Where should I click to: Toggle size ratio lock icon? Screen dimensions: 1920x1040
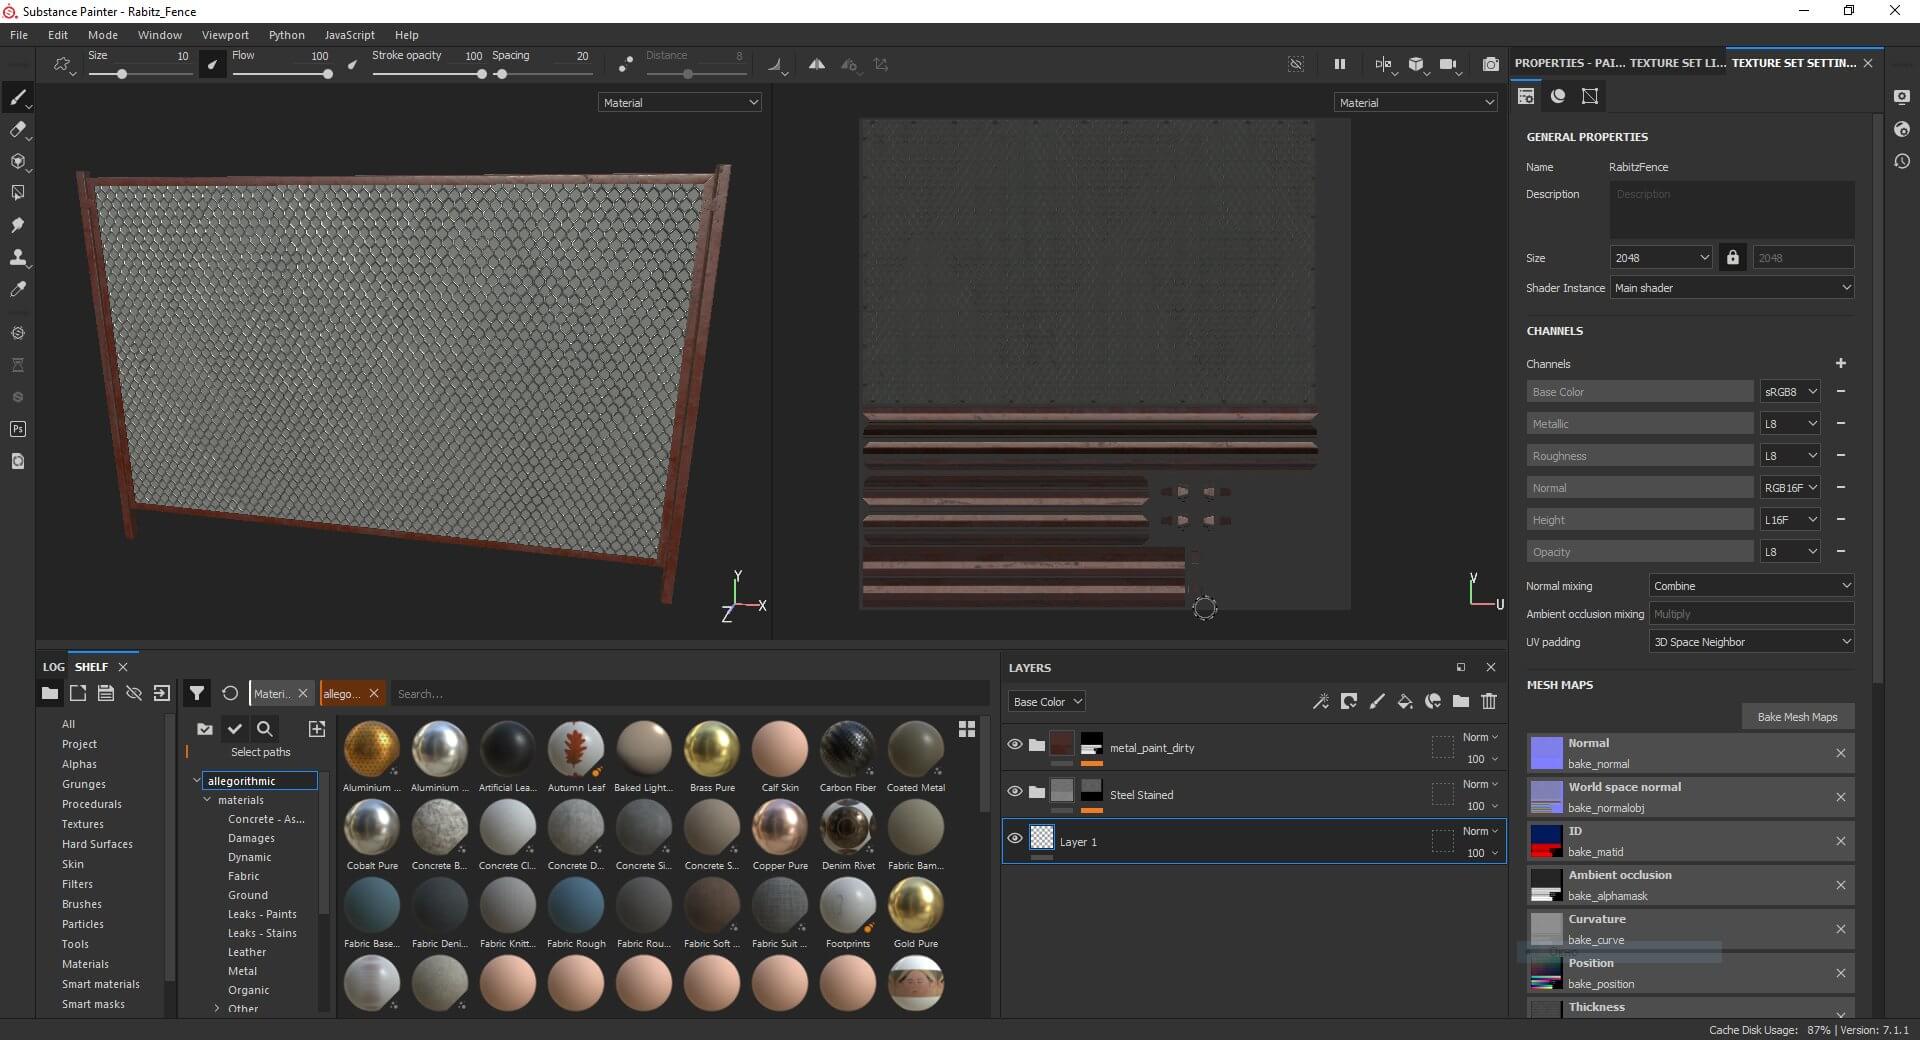coord(1732,258)
